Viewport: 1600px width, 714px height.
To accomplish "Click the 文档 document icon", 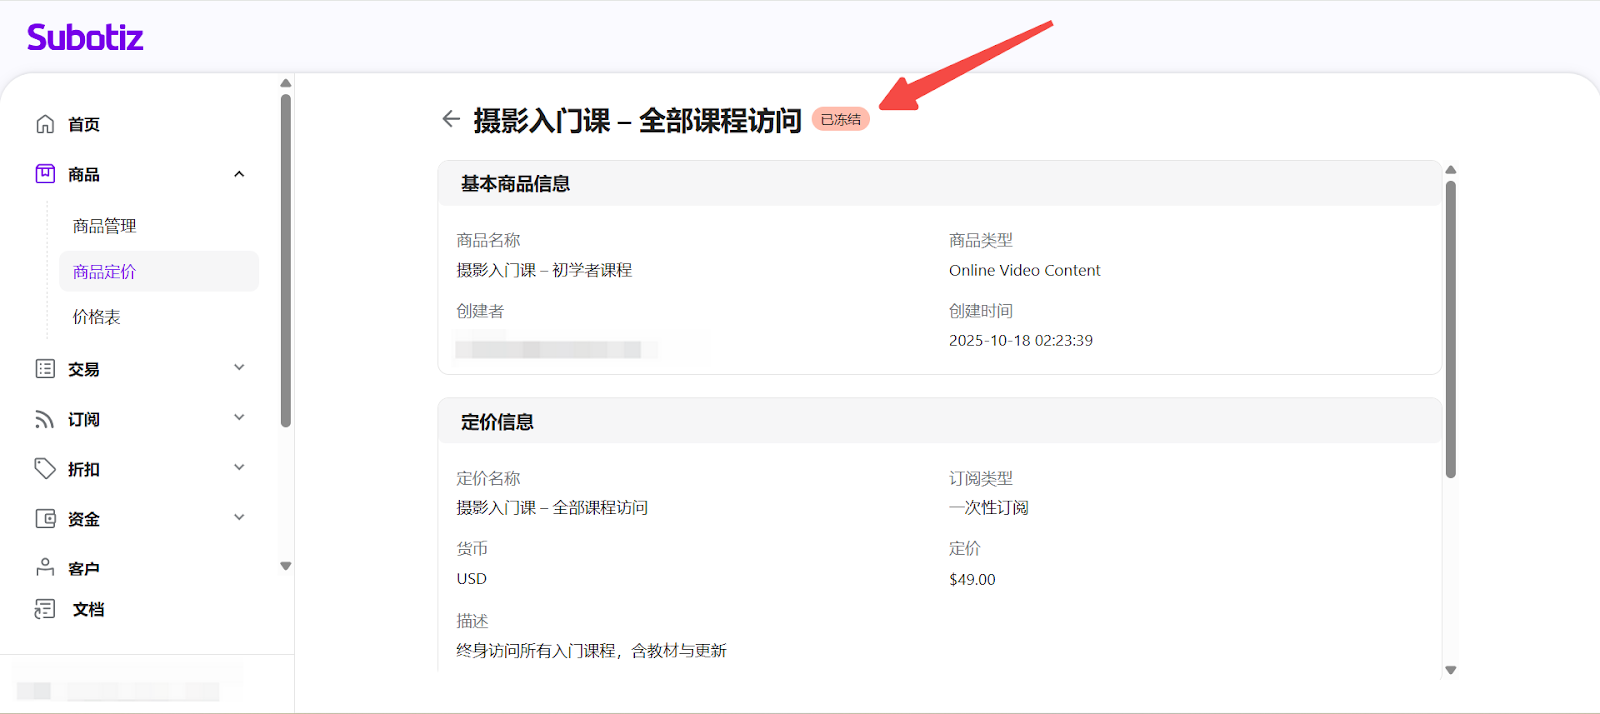I will (x=45, y=609).
